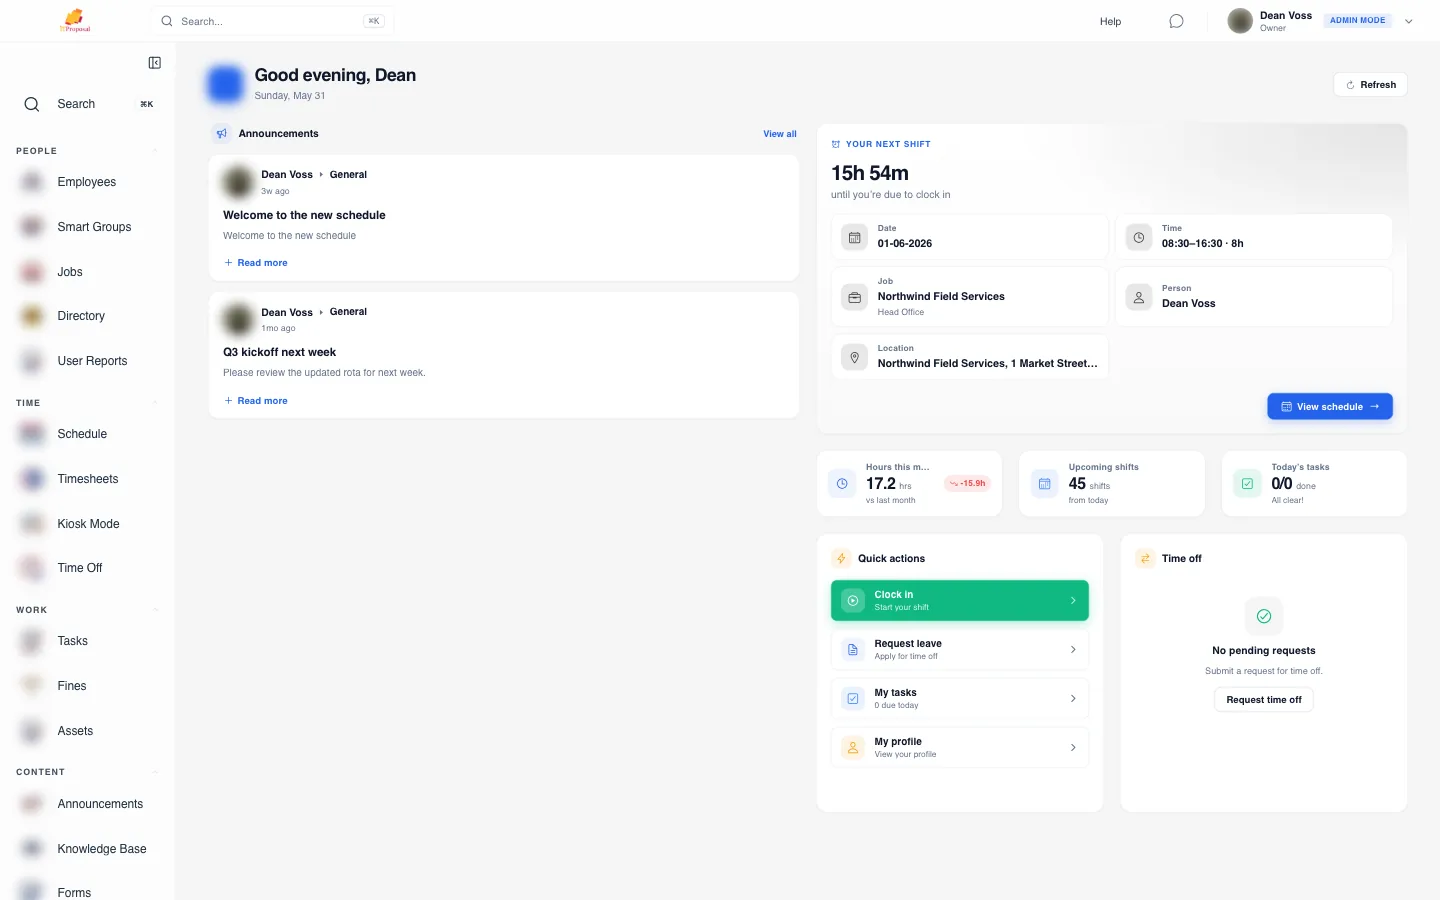Open the chat messages icon
1440x900 pixels.
tap(1176, 21)
